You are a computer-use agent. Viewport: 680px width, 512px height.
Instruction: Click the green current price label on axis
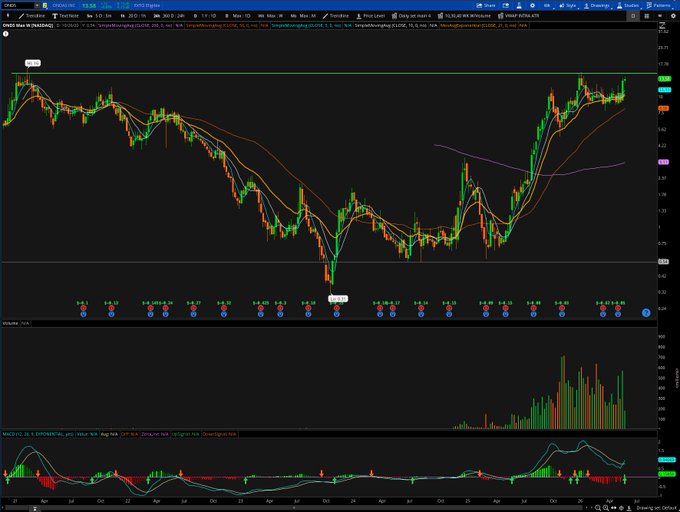point(664,79)
